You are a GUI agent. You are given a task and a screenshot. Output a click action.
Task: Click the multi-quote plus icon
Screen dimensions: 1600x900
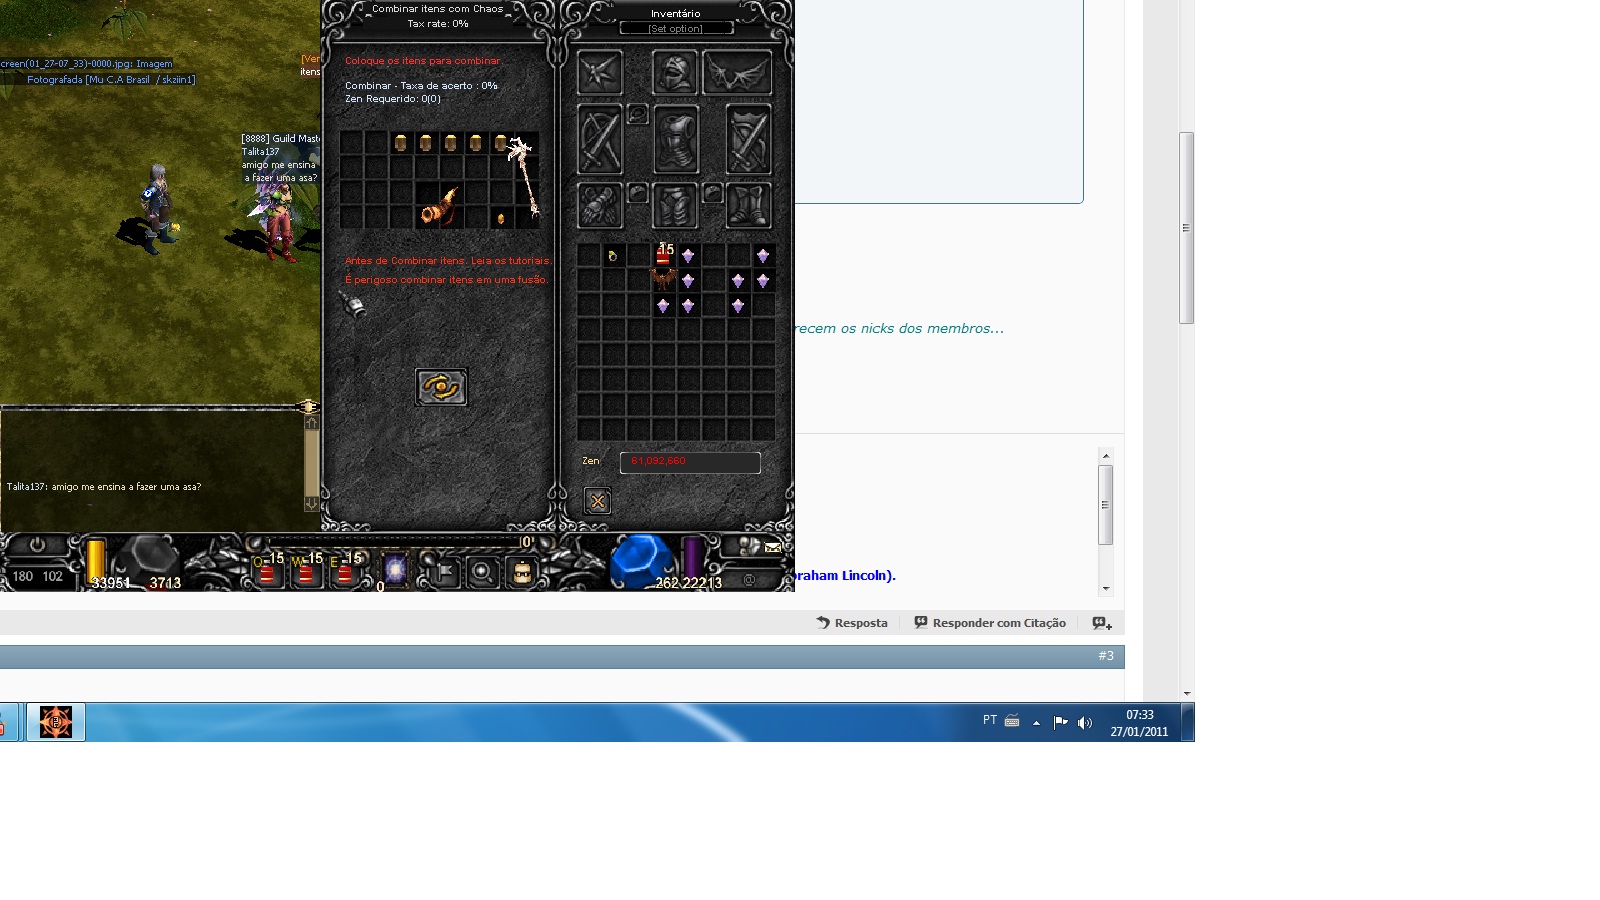click(x=1102, y=623)
